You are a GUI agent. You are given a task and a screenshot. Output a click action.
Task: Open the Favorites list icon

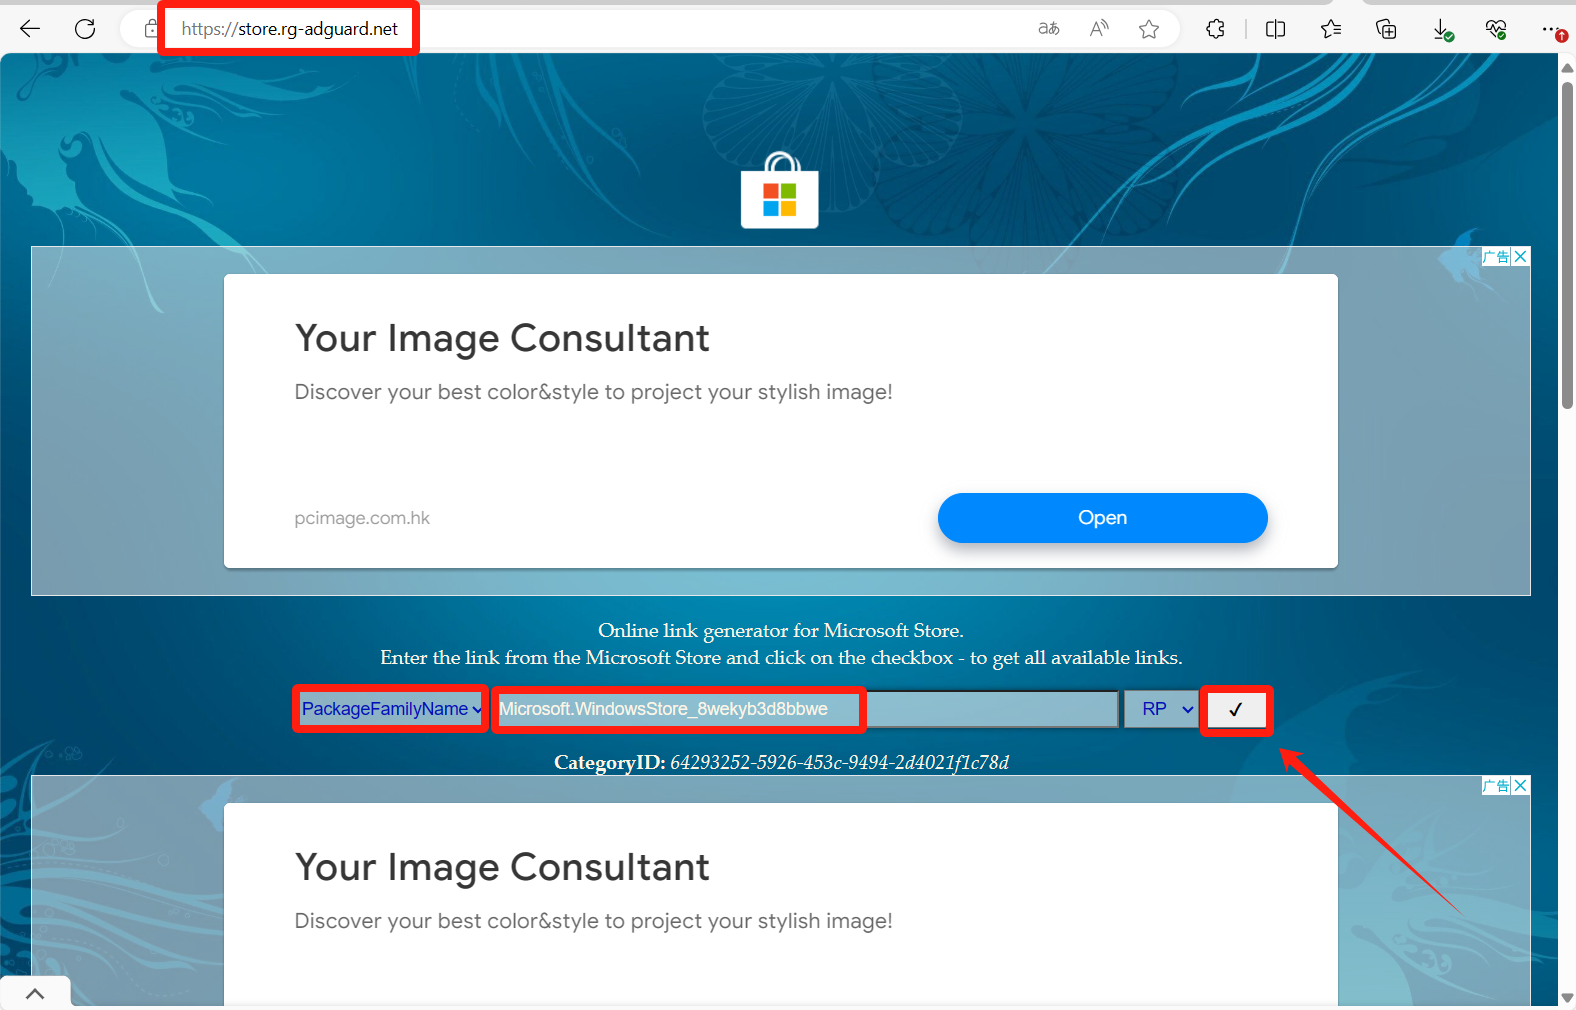[x=1330, y=29]
